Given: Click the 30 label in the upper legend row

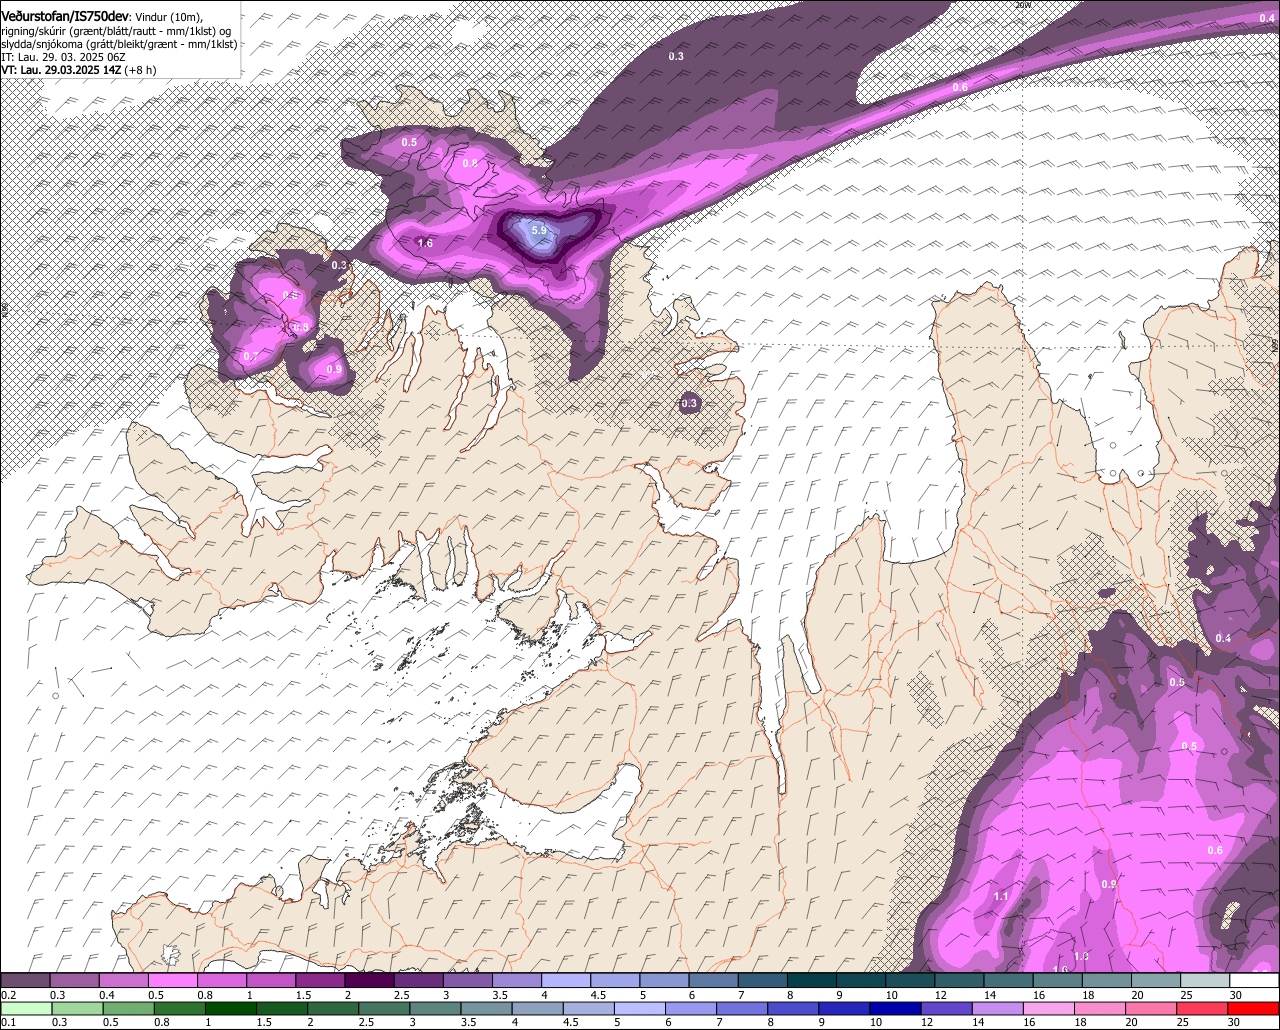Looking at the screenshot, I should 1236,995.
